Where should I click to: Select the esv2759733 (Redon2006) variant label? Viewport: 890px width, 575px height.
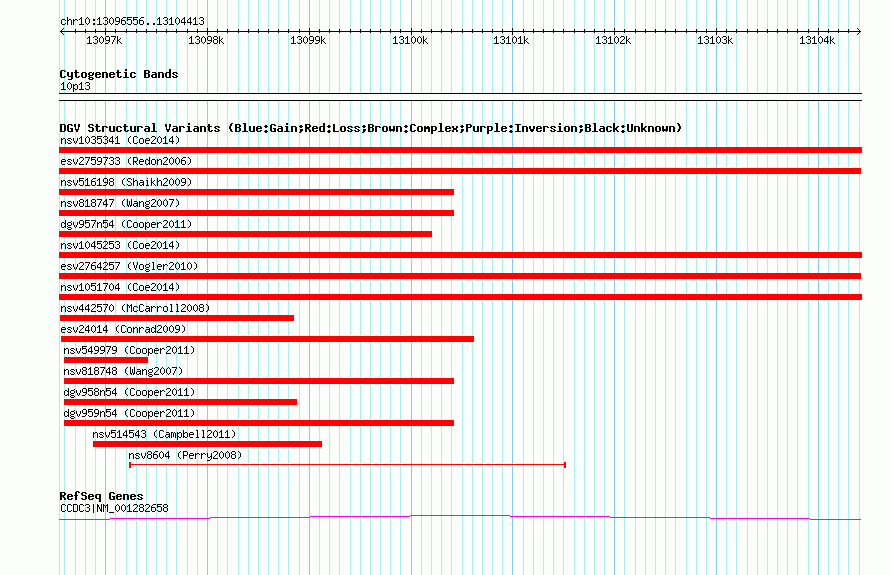126,161
